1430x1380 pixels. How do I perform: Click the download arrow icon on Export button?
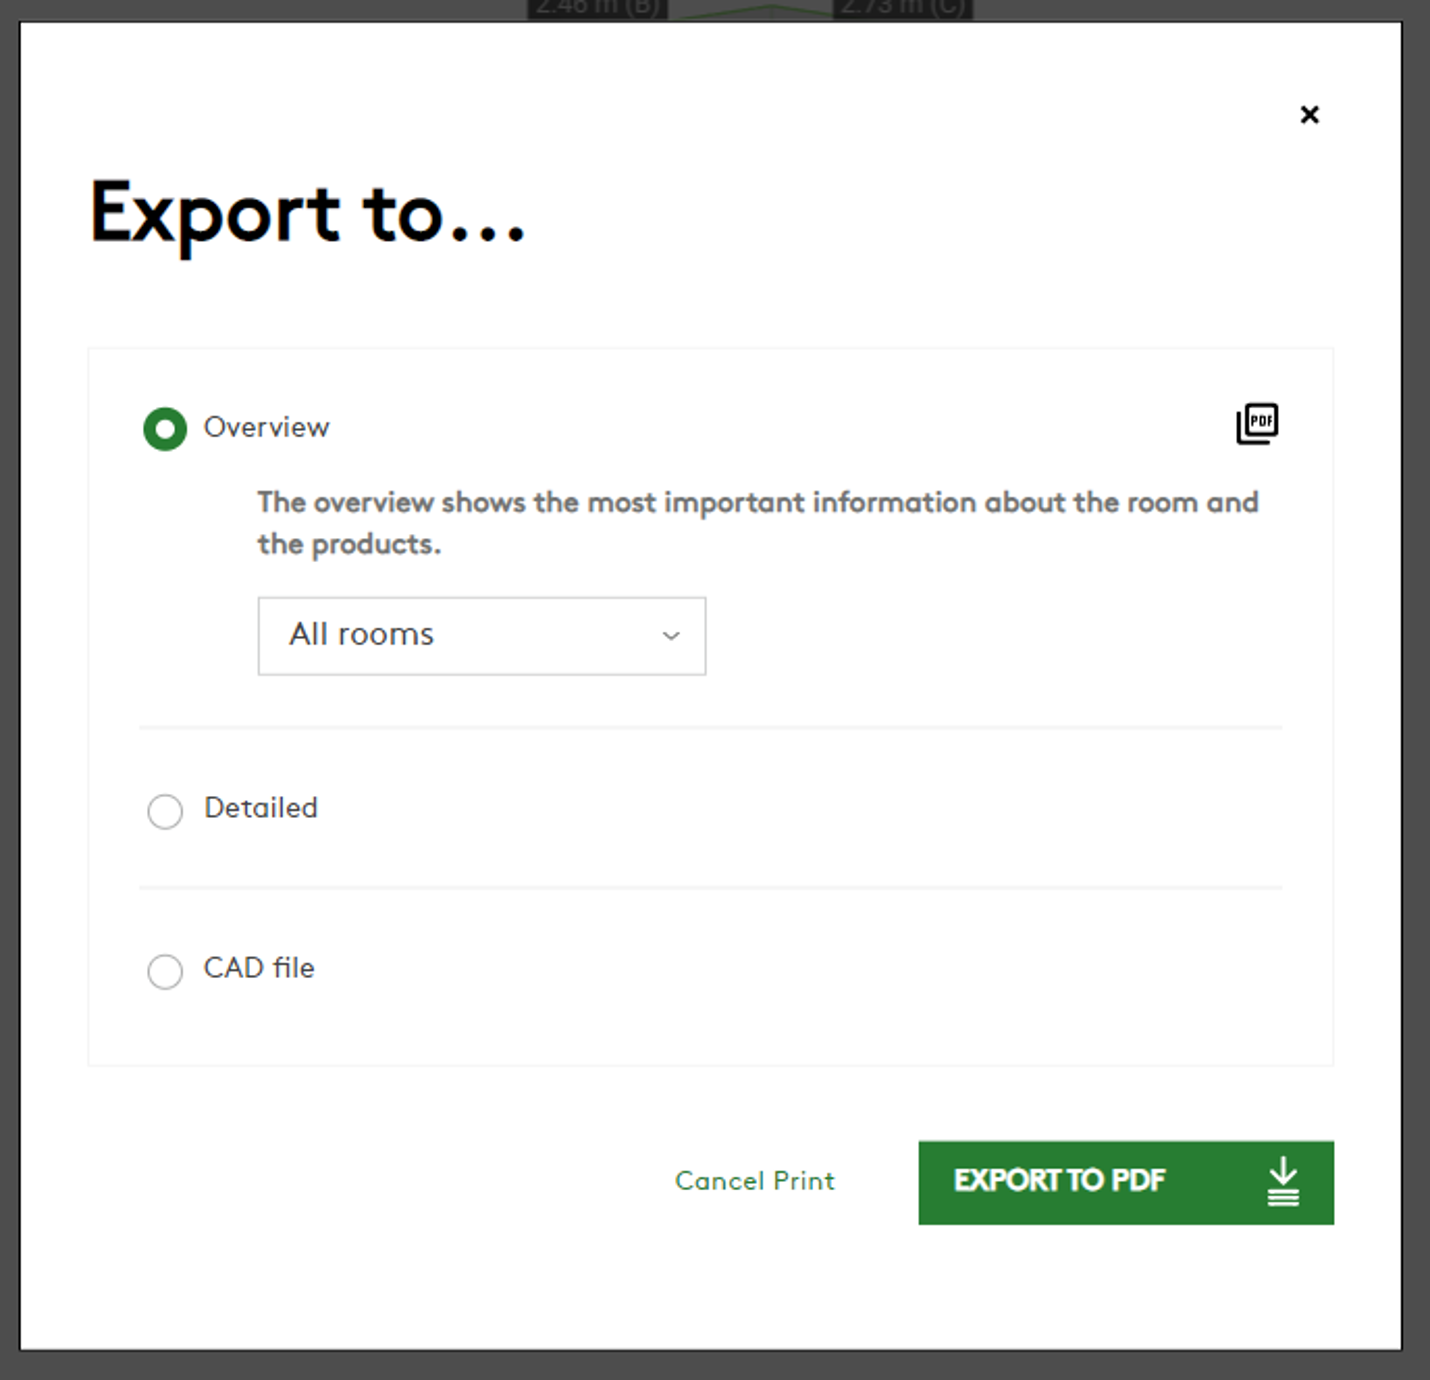(x=1283, y=1182)
